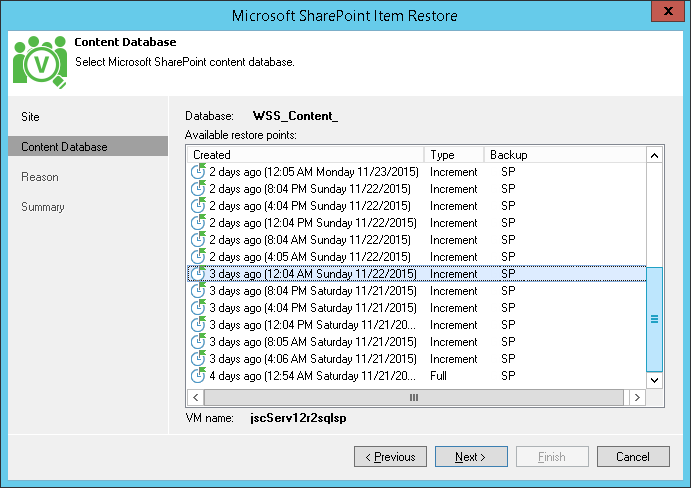Image resolution: width=691 pixels, height=488 pixels.
Task: Click the Veeam SharePoint wizard logo
Action: click(40, 63)
